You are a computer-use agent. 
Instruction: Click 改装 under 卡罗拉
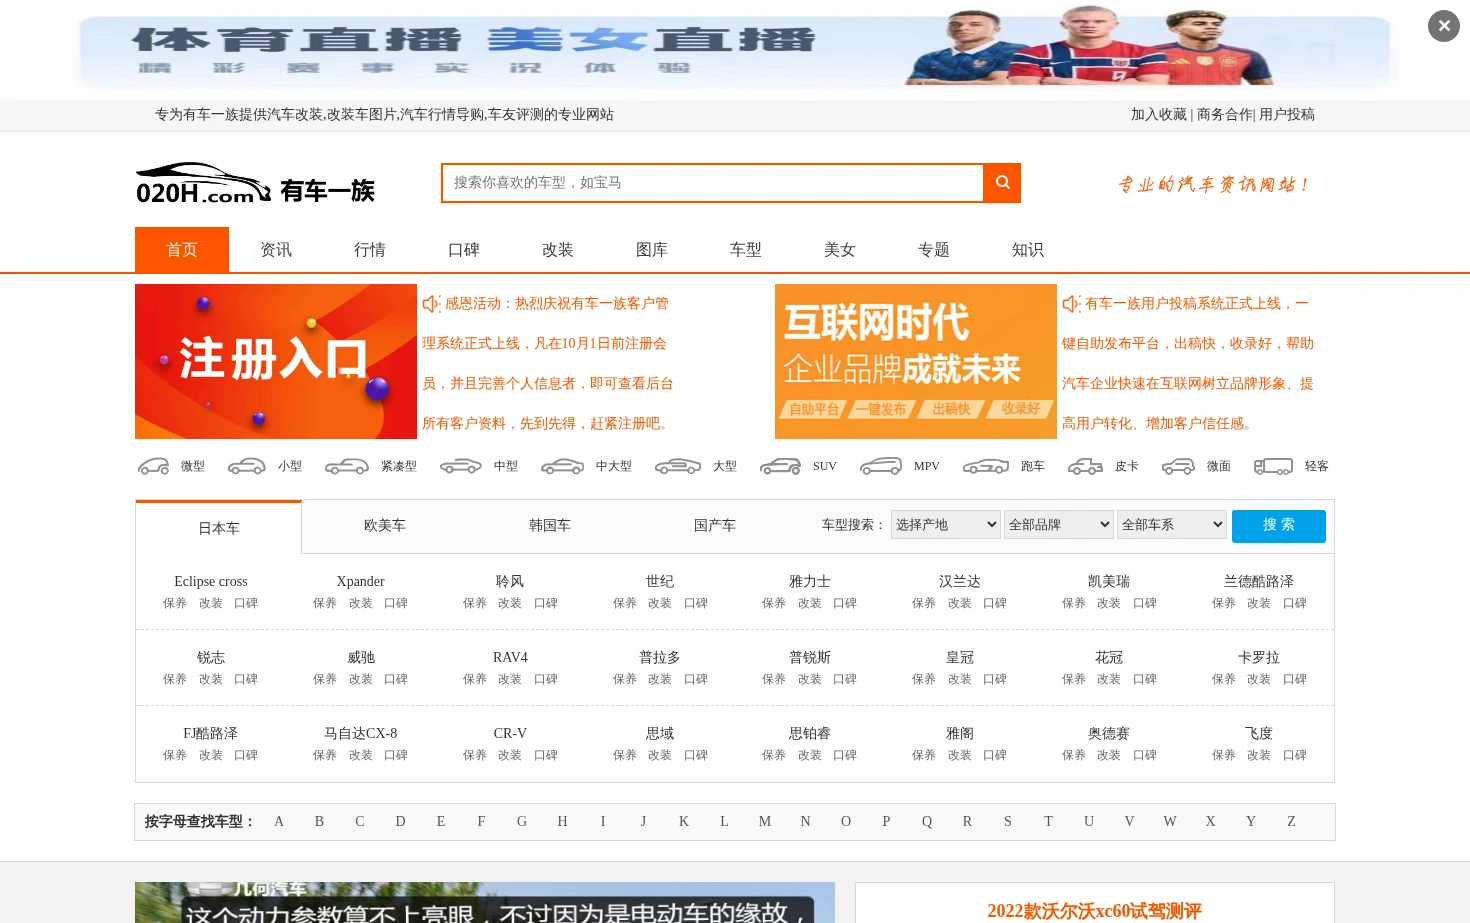(1259, 679)
